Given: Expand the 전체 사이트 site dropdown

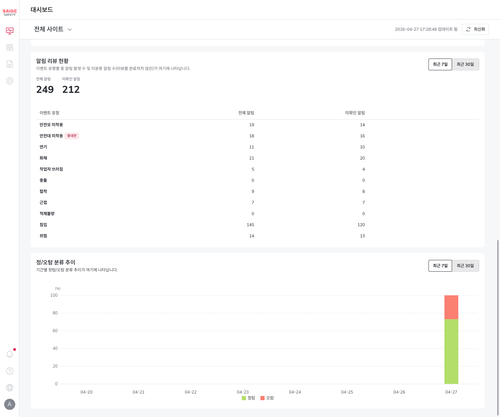Looking at the screenshot, I should (53, 29).
